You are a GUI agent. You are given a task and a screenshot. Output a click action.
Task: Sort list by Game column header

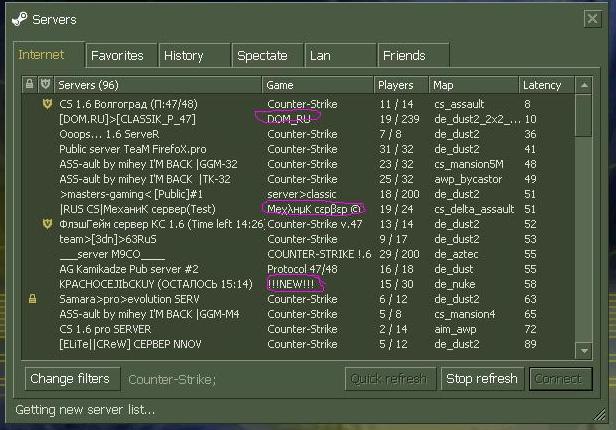pyautogui.click(x=318, y=85)
